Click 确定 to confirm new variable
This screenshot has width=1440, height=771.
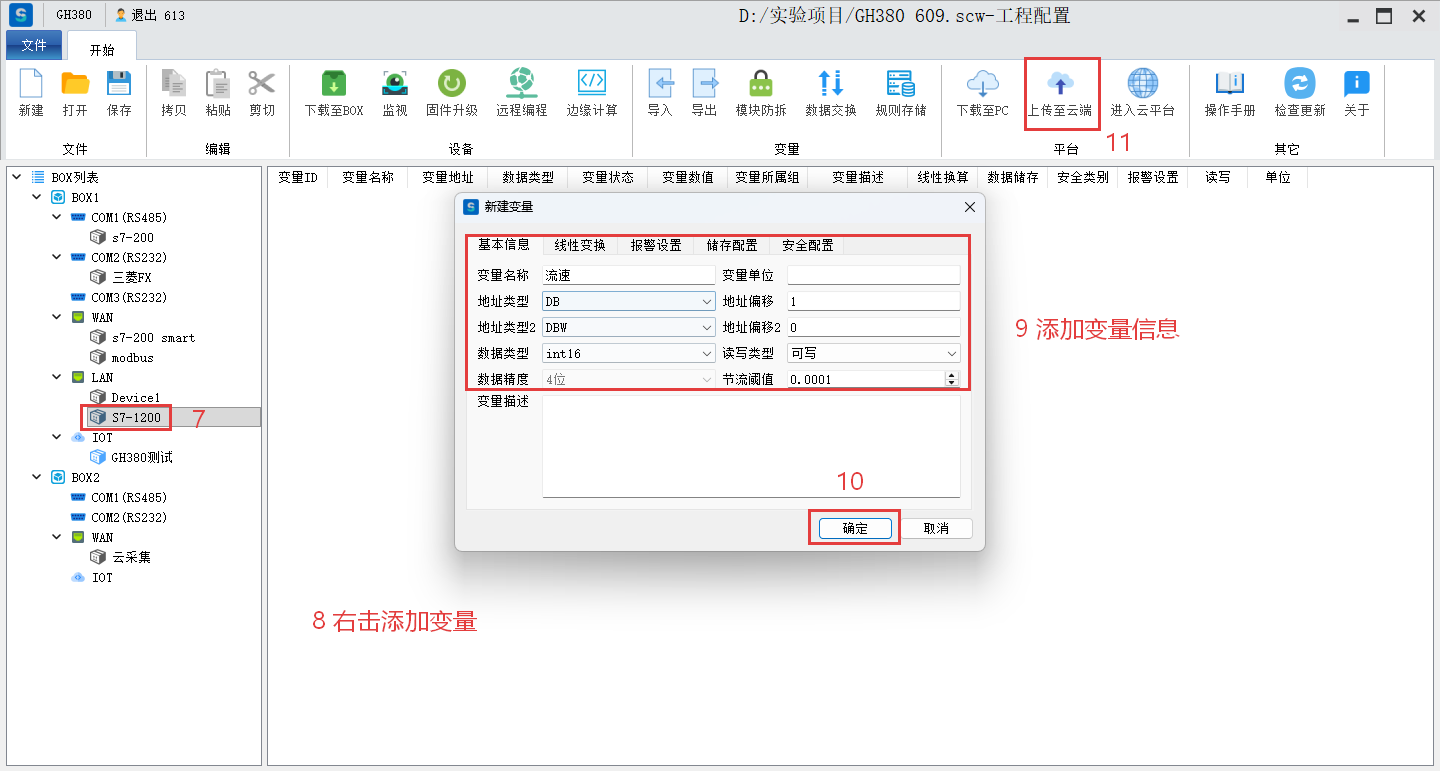(x=855, y=528)
